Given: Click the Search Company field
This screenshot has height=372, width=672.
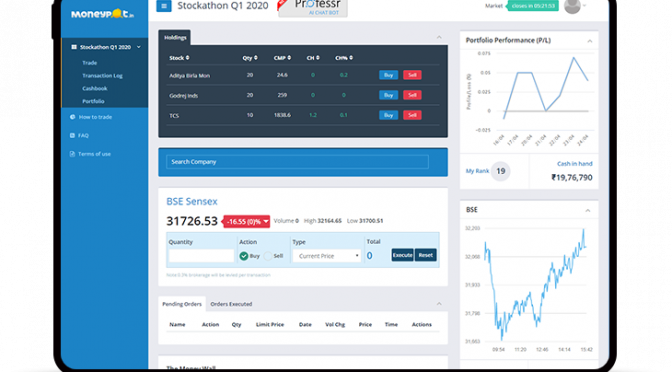Looking at the screenshot, I should pos(297,162).
